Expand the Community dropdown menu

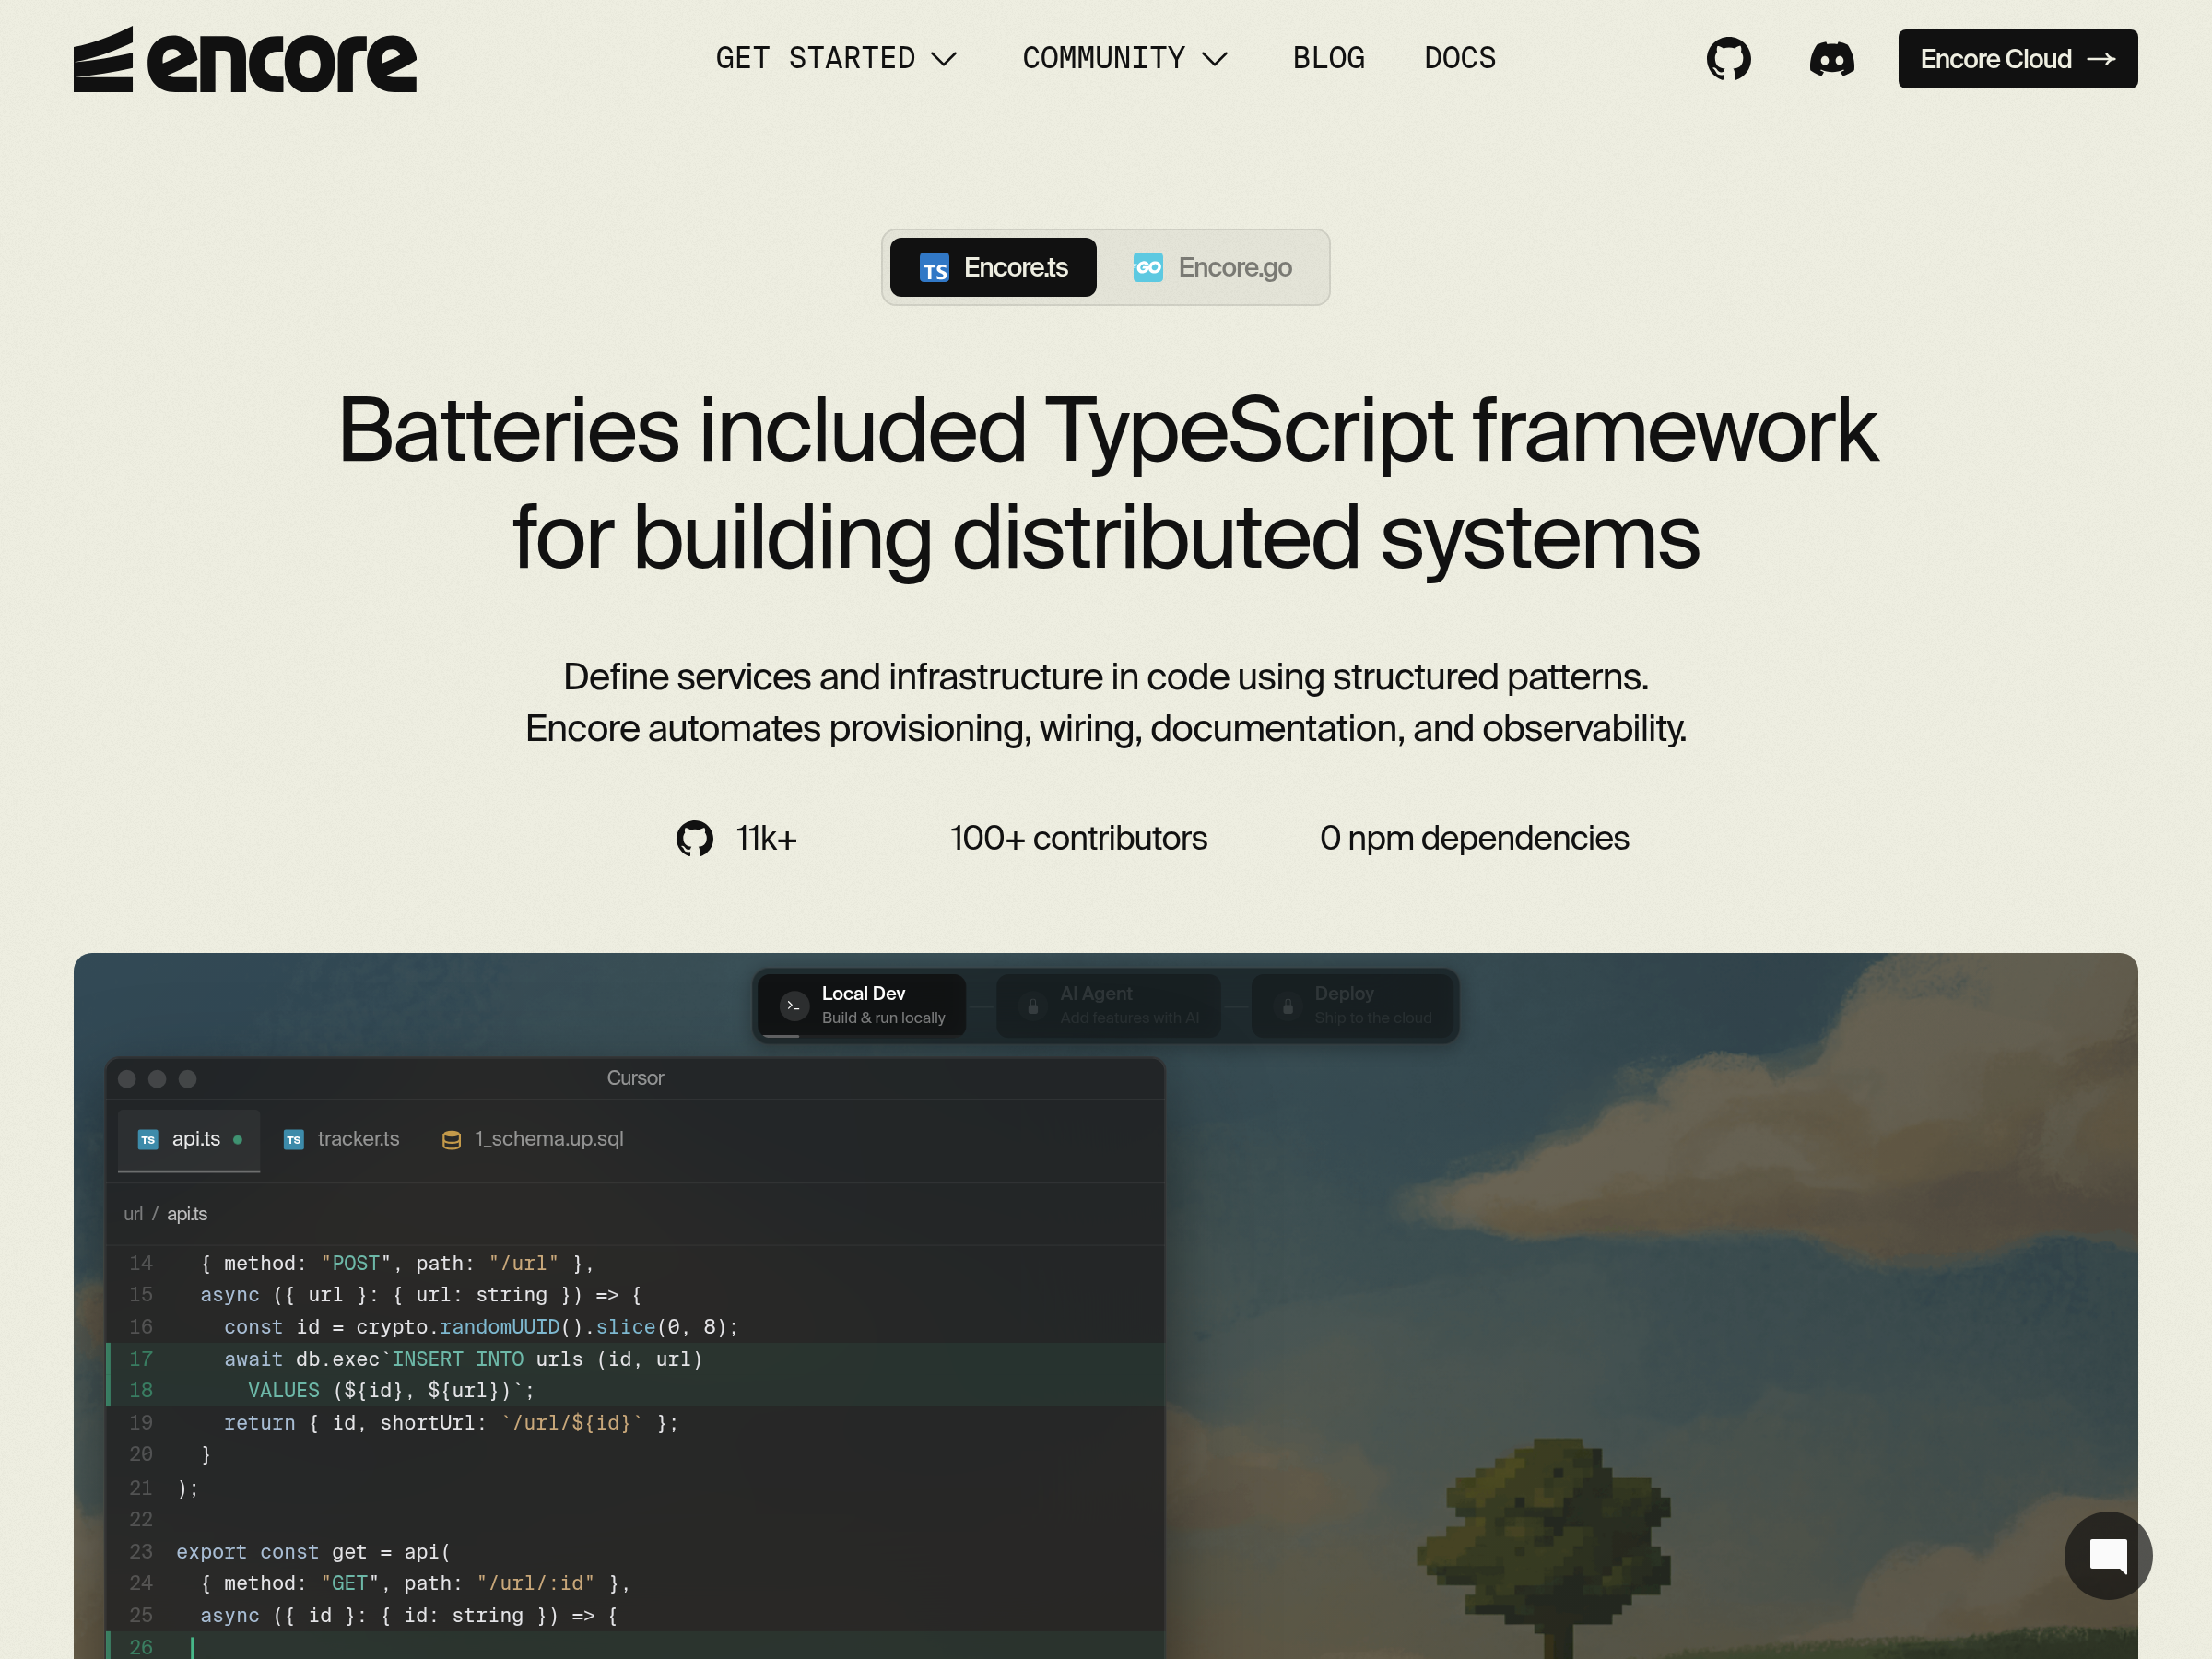pos(1103,59)
